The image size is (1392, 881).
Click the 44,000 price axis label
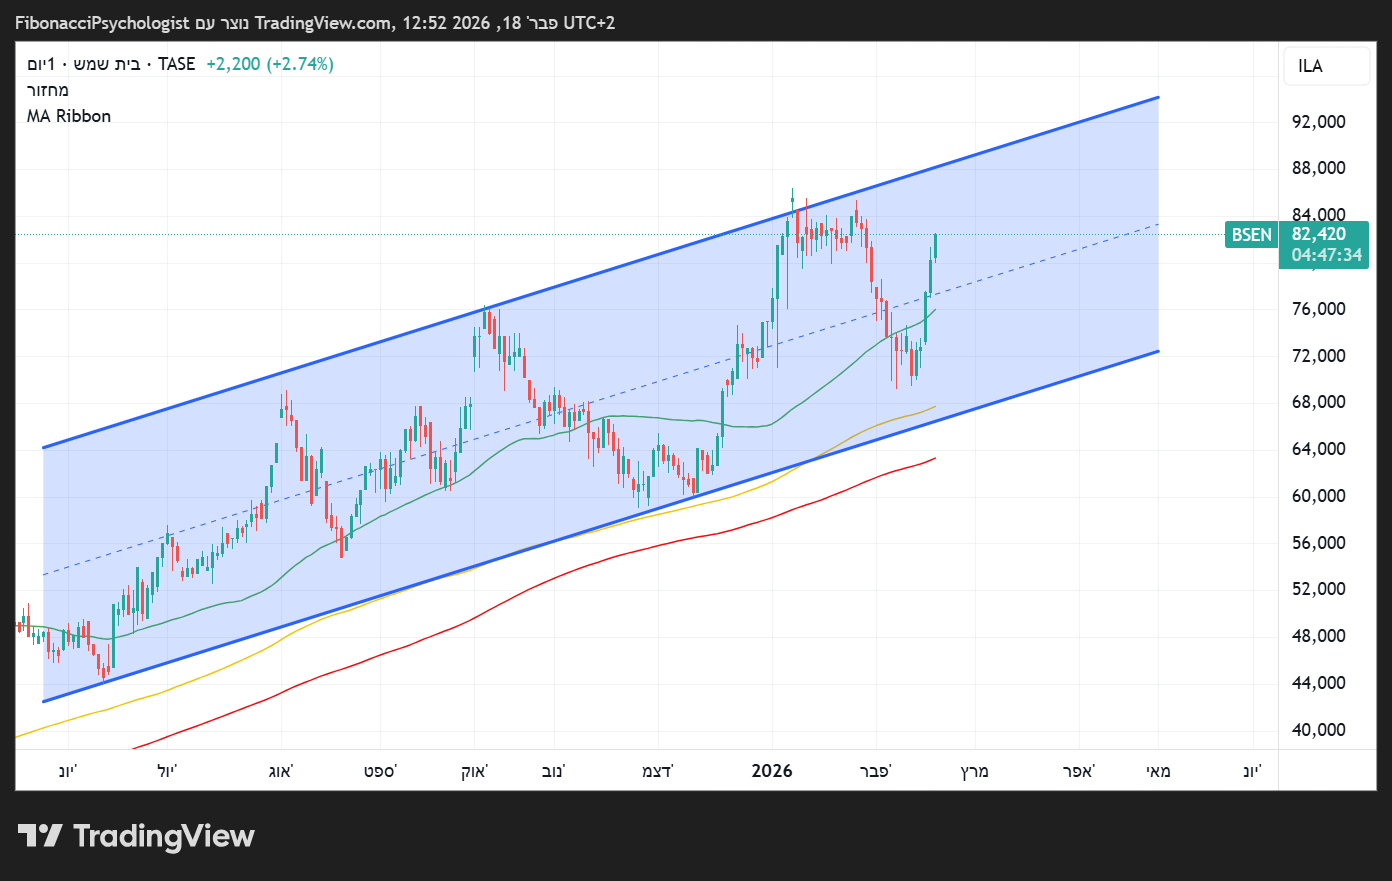(x=1318, y=683)
